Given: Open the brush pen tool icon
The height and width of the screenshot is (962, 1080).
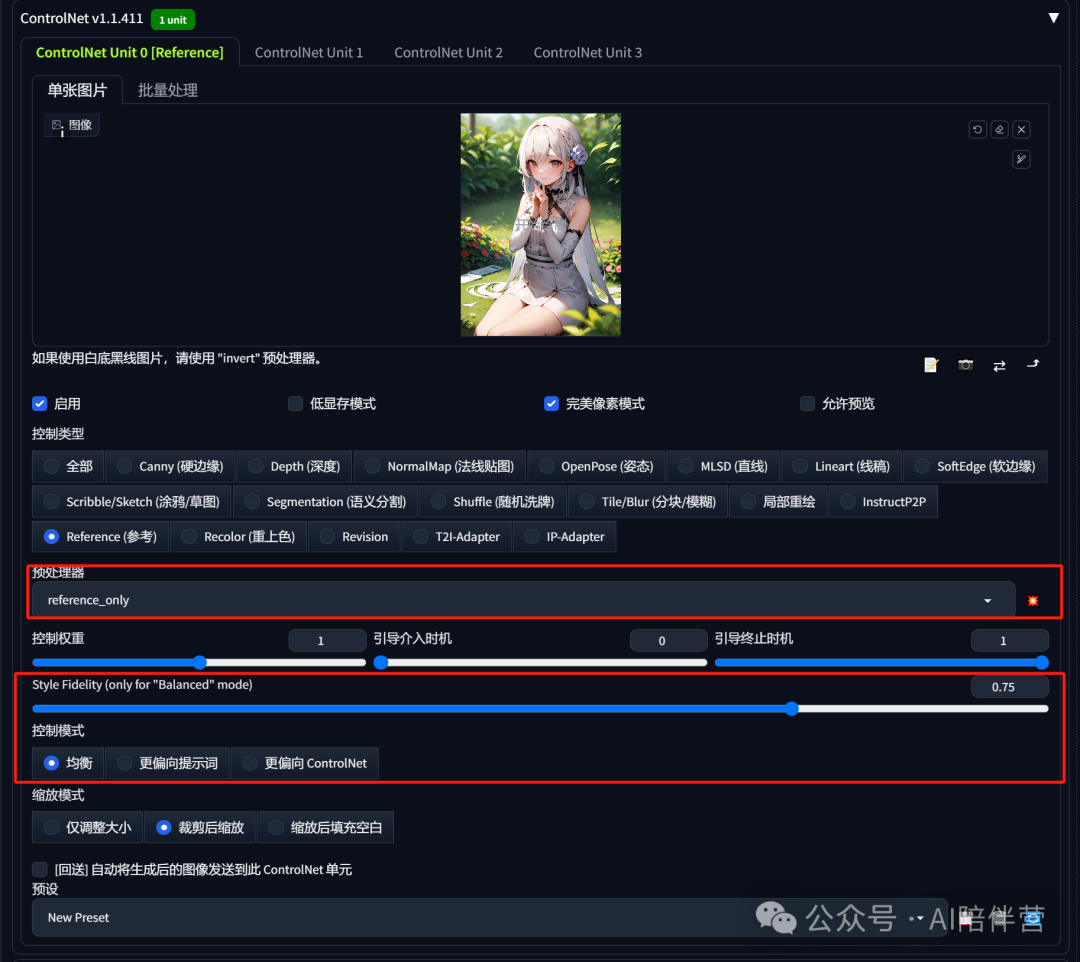Looking at the screenshot, I should click(x=1021, y=160).
